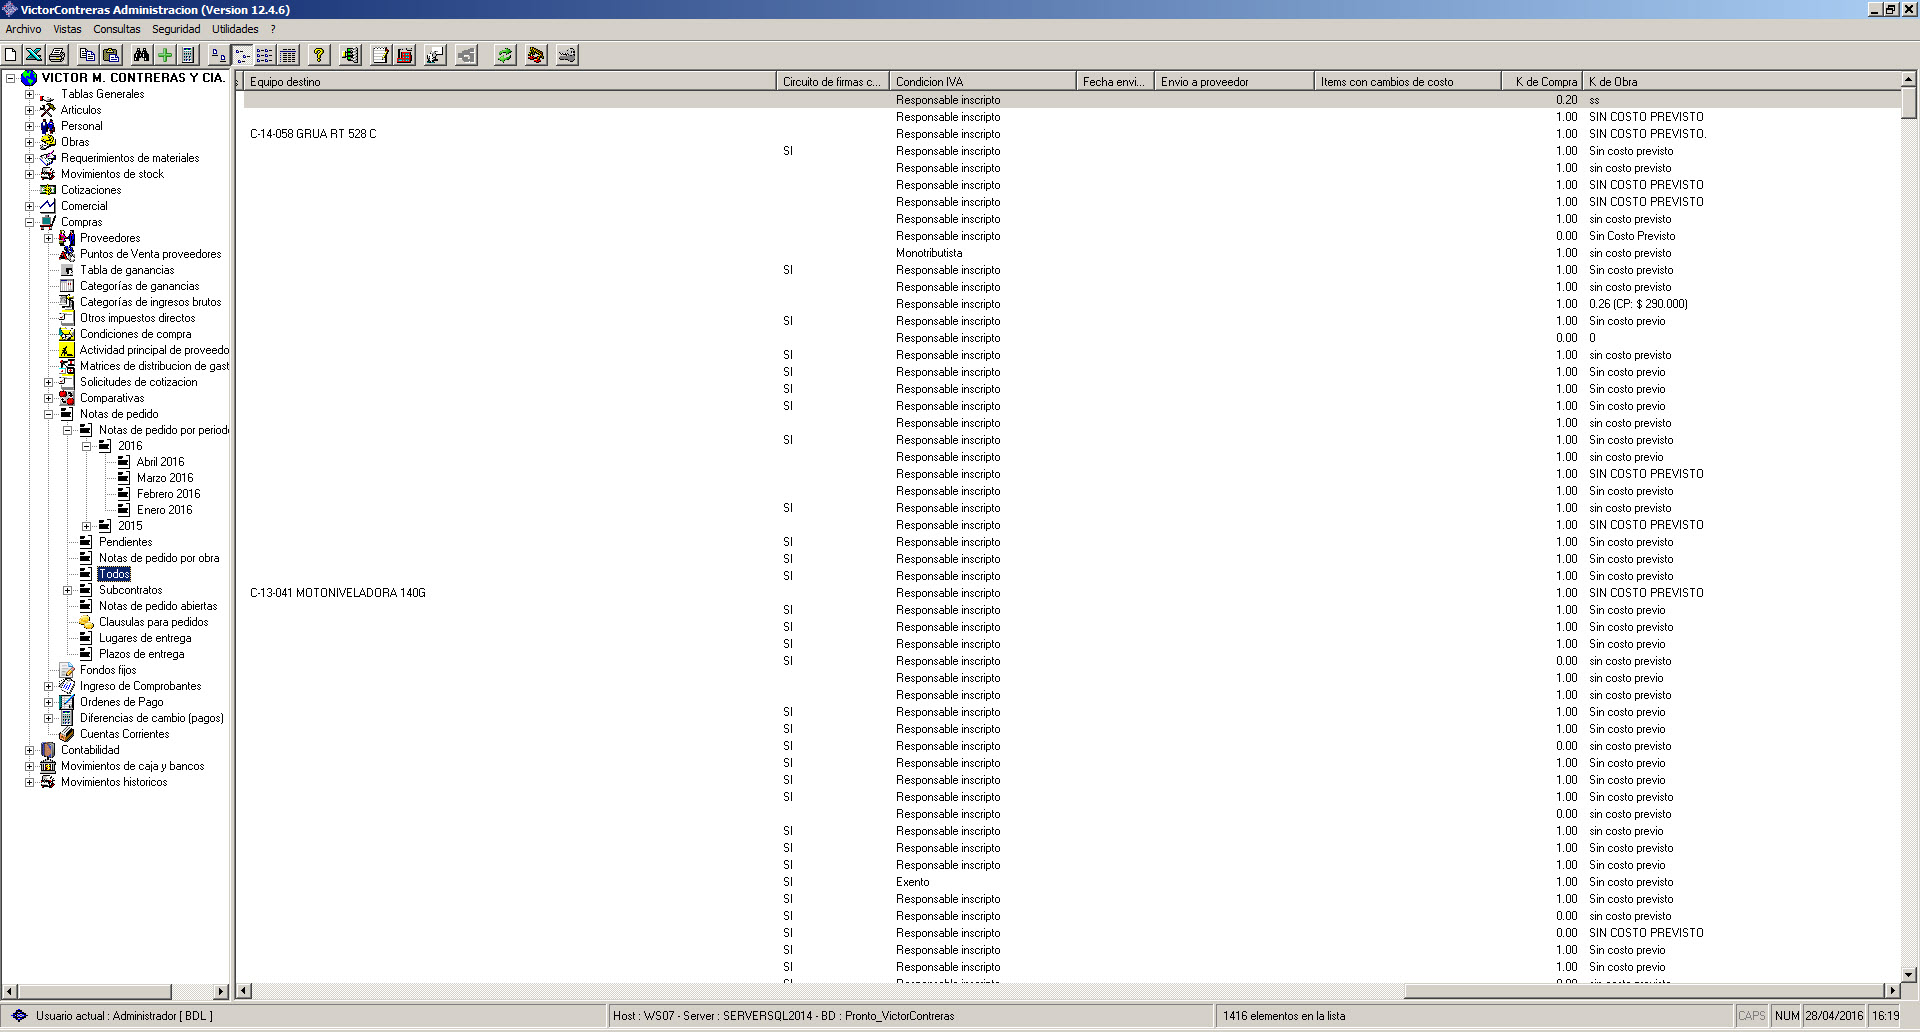Expand the Obras tree node
The image size is (1920, 1032).
29,142
